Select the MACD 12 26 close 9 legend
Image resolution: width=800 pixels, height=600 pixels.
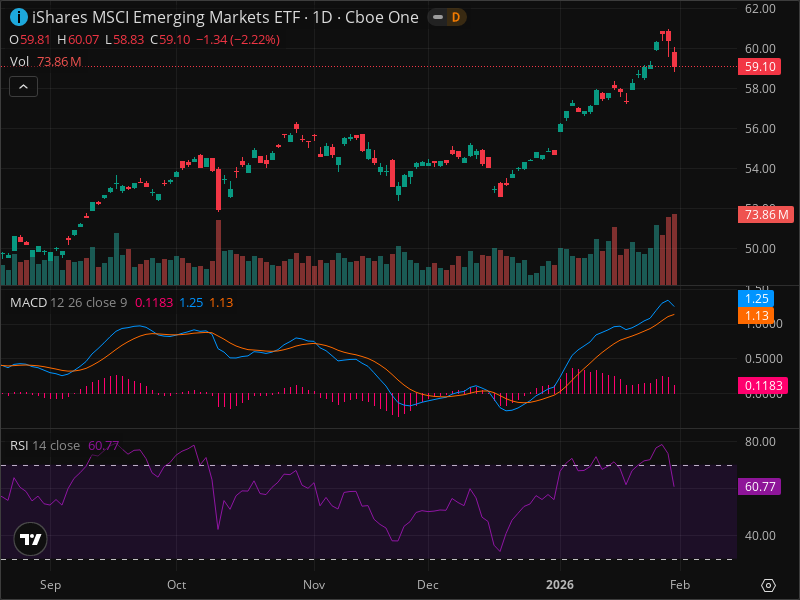pos(69,303)
